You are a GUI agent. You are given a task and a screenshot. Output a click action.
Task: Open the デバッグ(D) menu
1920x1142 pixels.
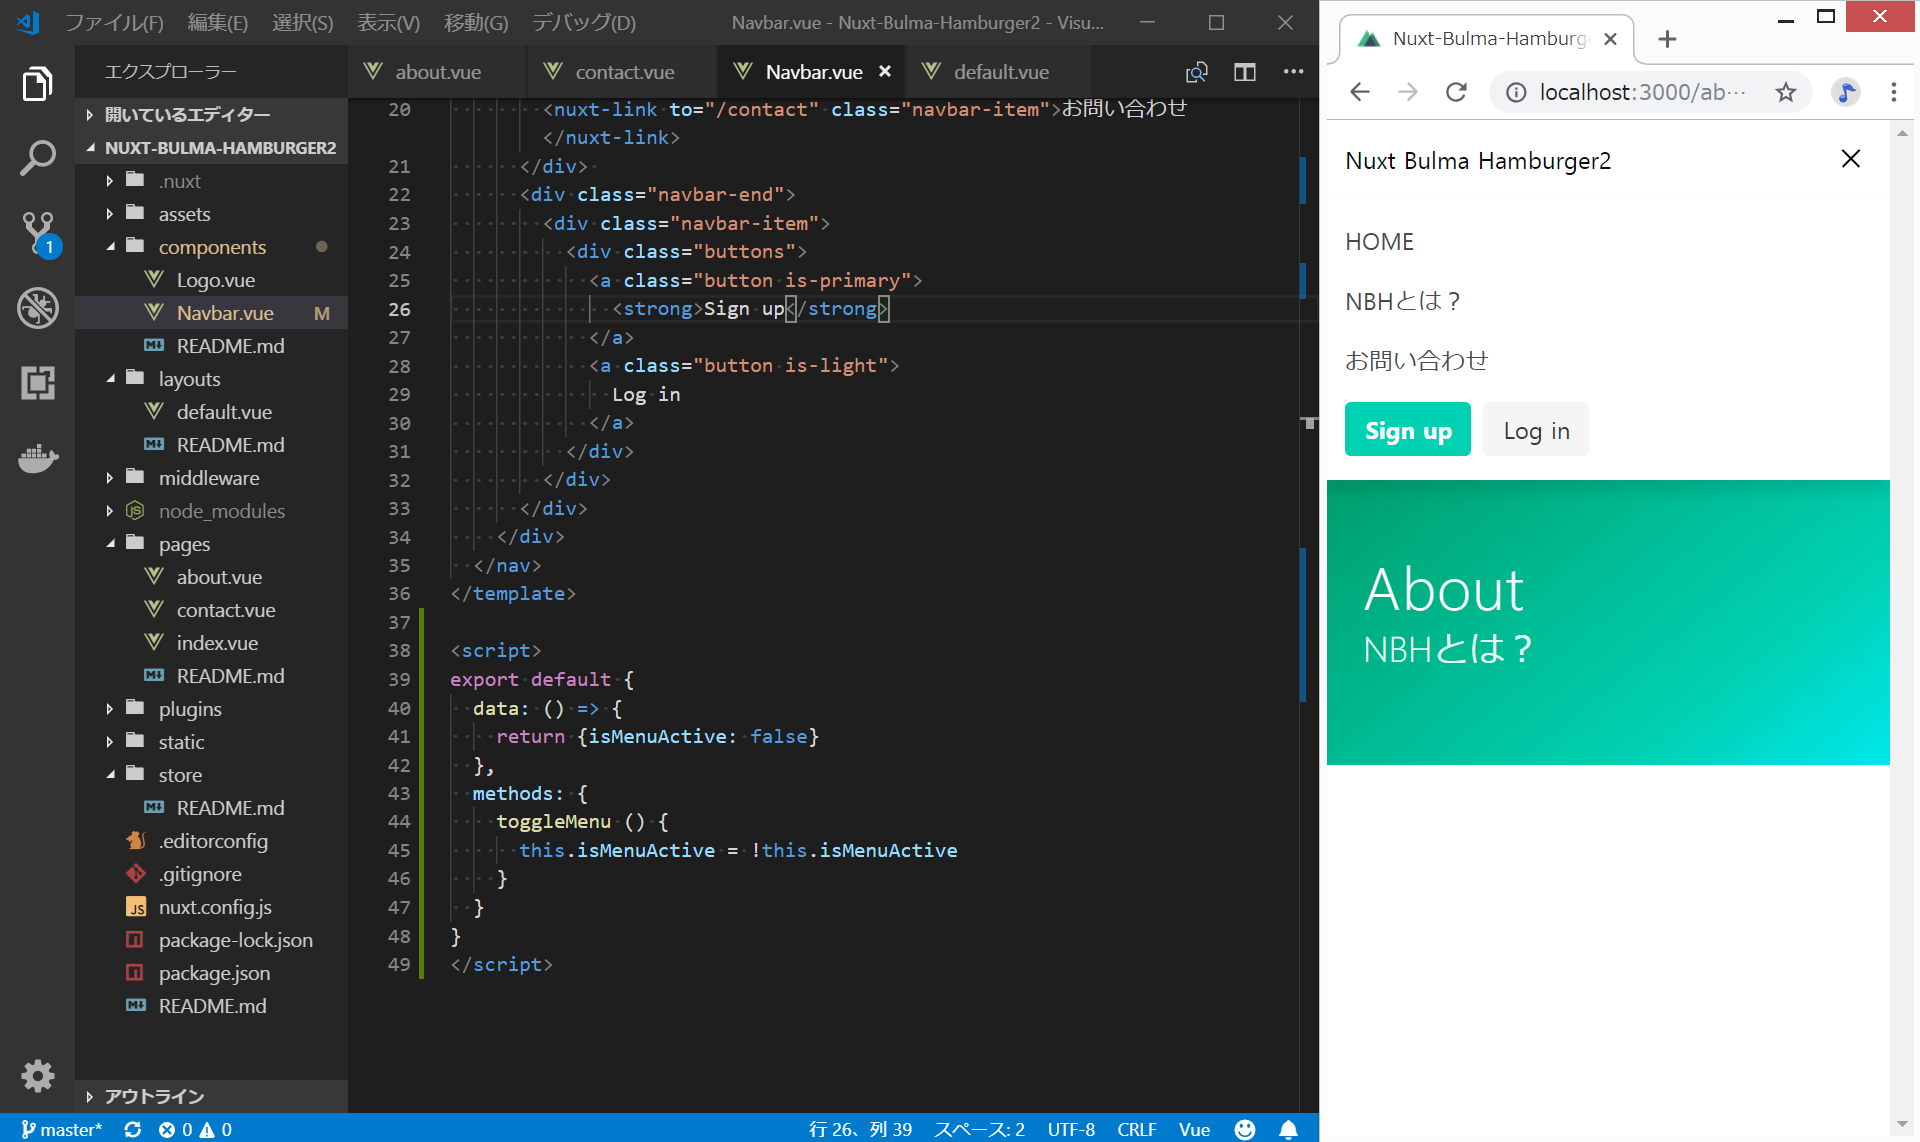tap(583, 22)
